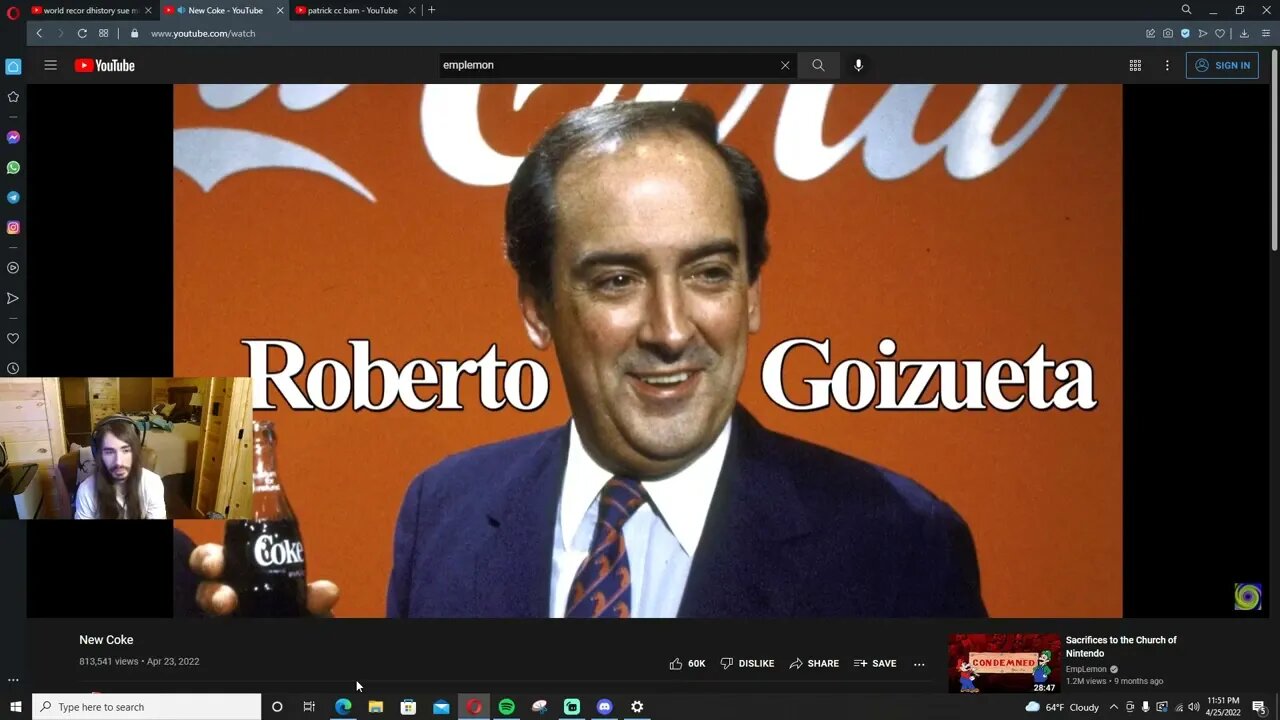Screen dimensions: 1280x720
Task: Open the YouTube apps grid
Action: (x=1135, y=65)
